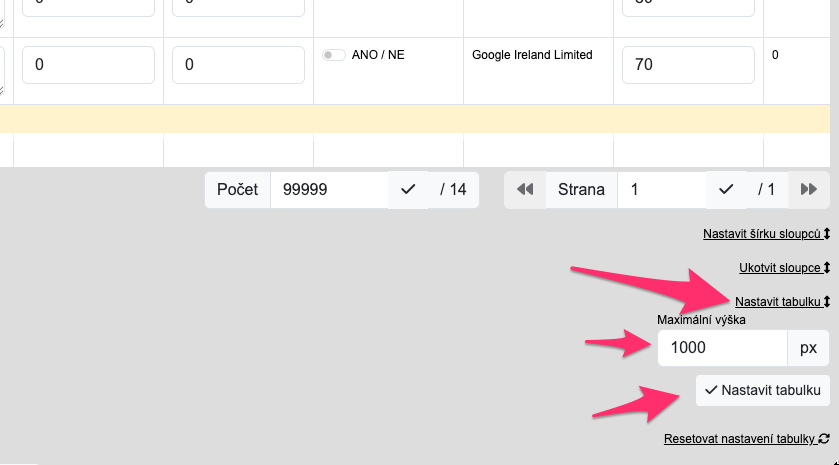839x465 pixels.
Task: Click arrow icon beside Nastavit šířku sloupců
Action: tap(827, 234)
